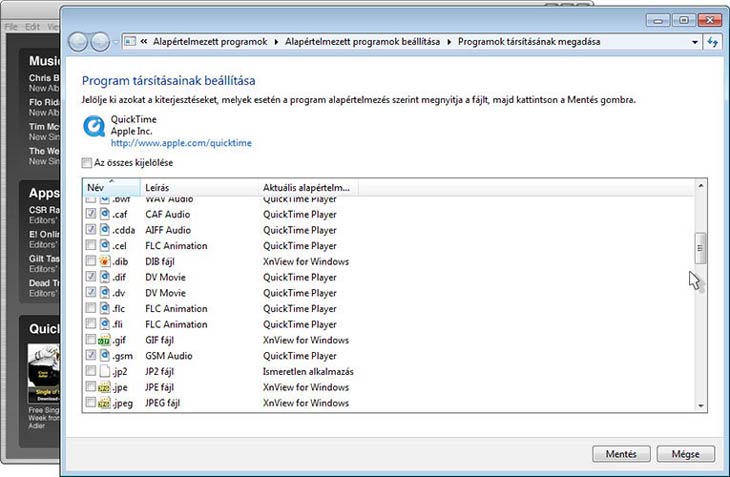Check the .cel extension checkbox
The width and height of the screenshot is (730, 477).
click(x=91, y=245)
